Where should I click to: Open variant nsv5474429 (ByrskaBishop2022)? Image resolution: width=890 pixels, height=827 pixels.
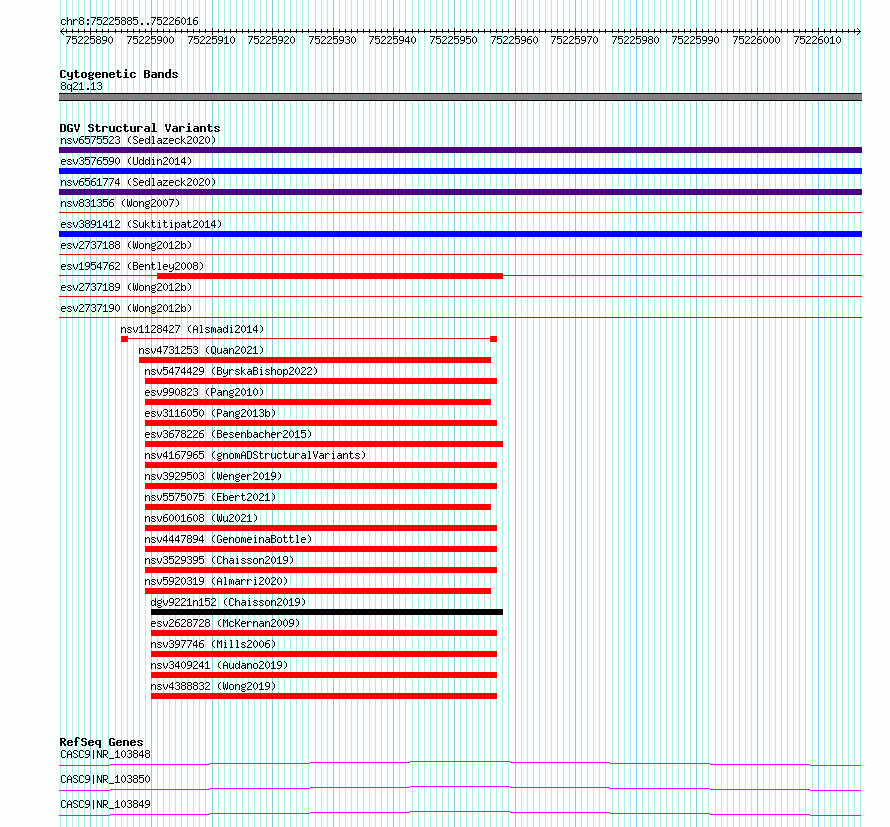point(231,371)
